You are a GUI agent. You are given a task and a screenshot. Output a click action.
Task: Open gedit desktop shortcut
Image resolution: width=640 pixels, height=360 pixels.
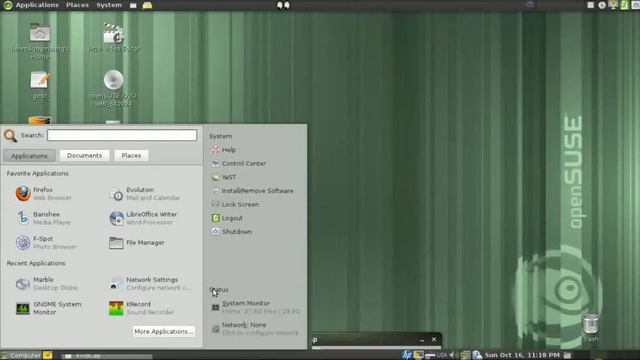(40, 85)
